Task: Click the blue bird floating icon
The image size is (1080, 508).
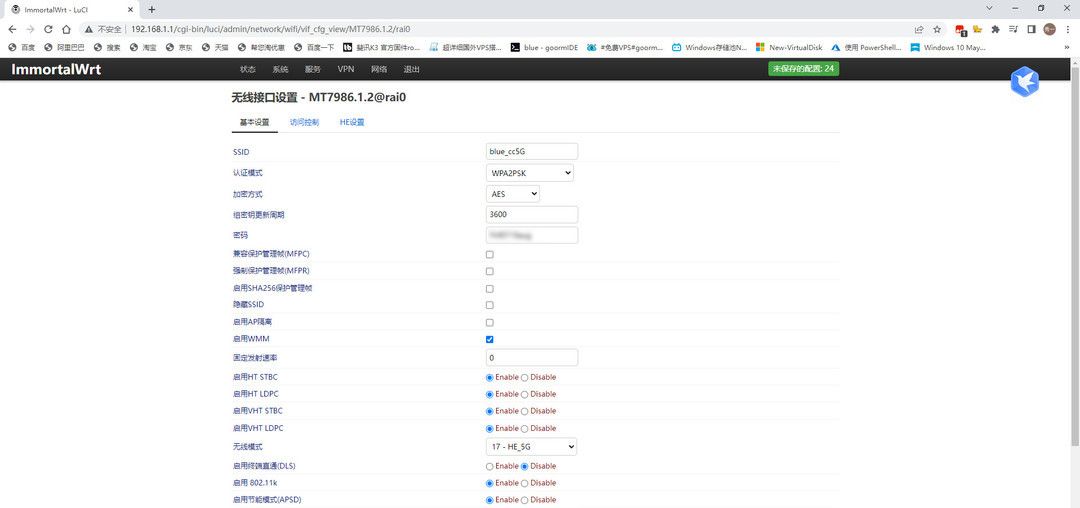Action: click(1025, 82)
